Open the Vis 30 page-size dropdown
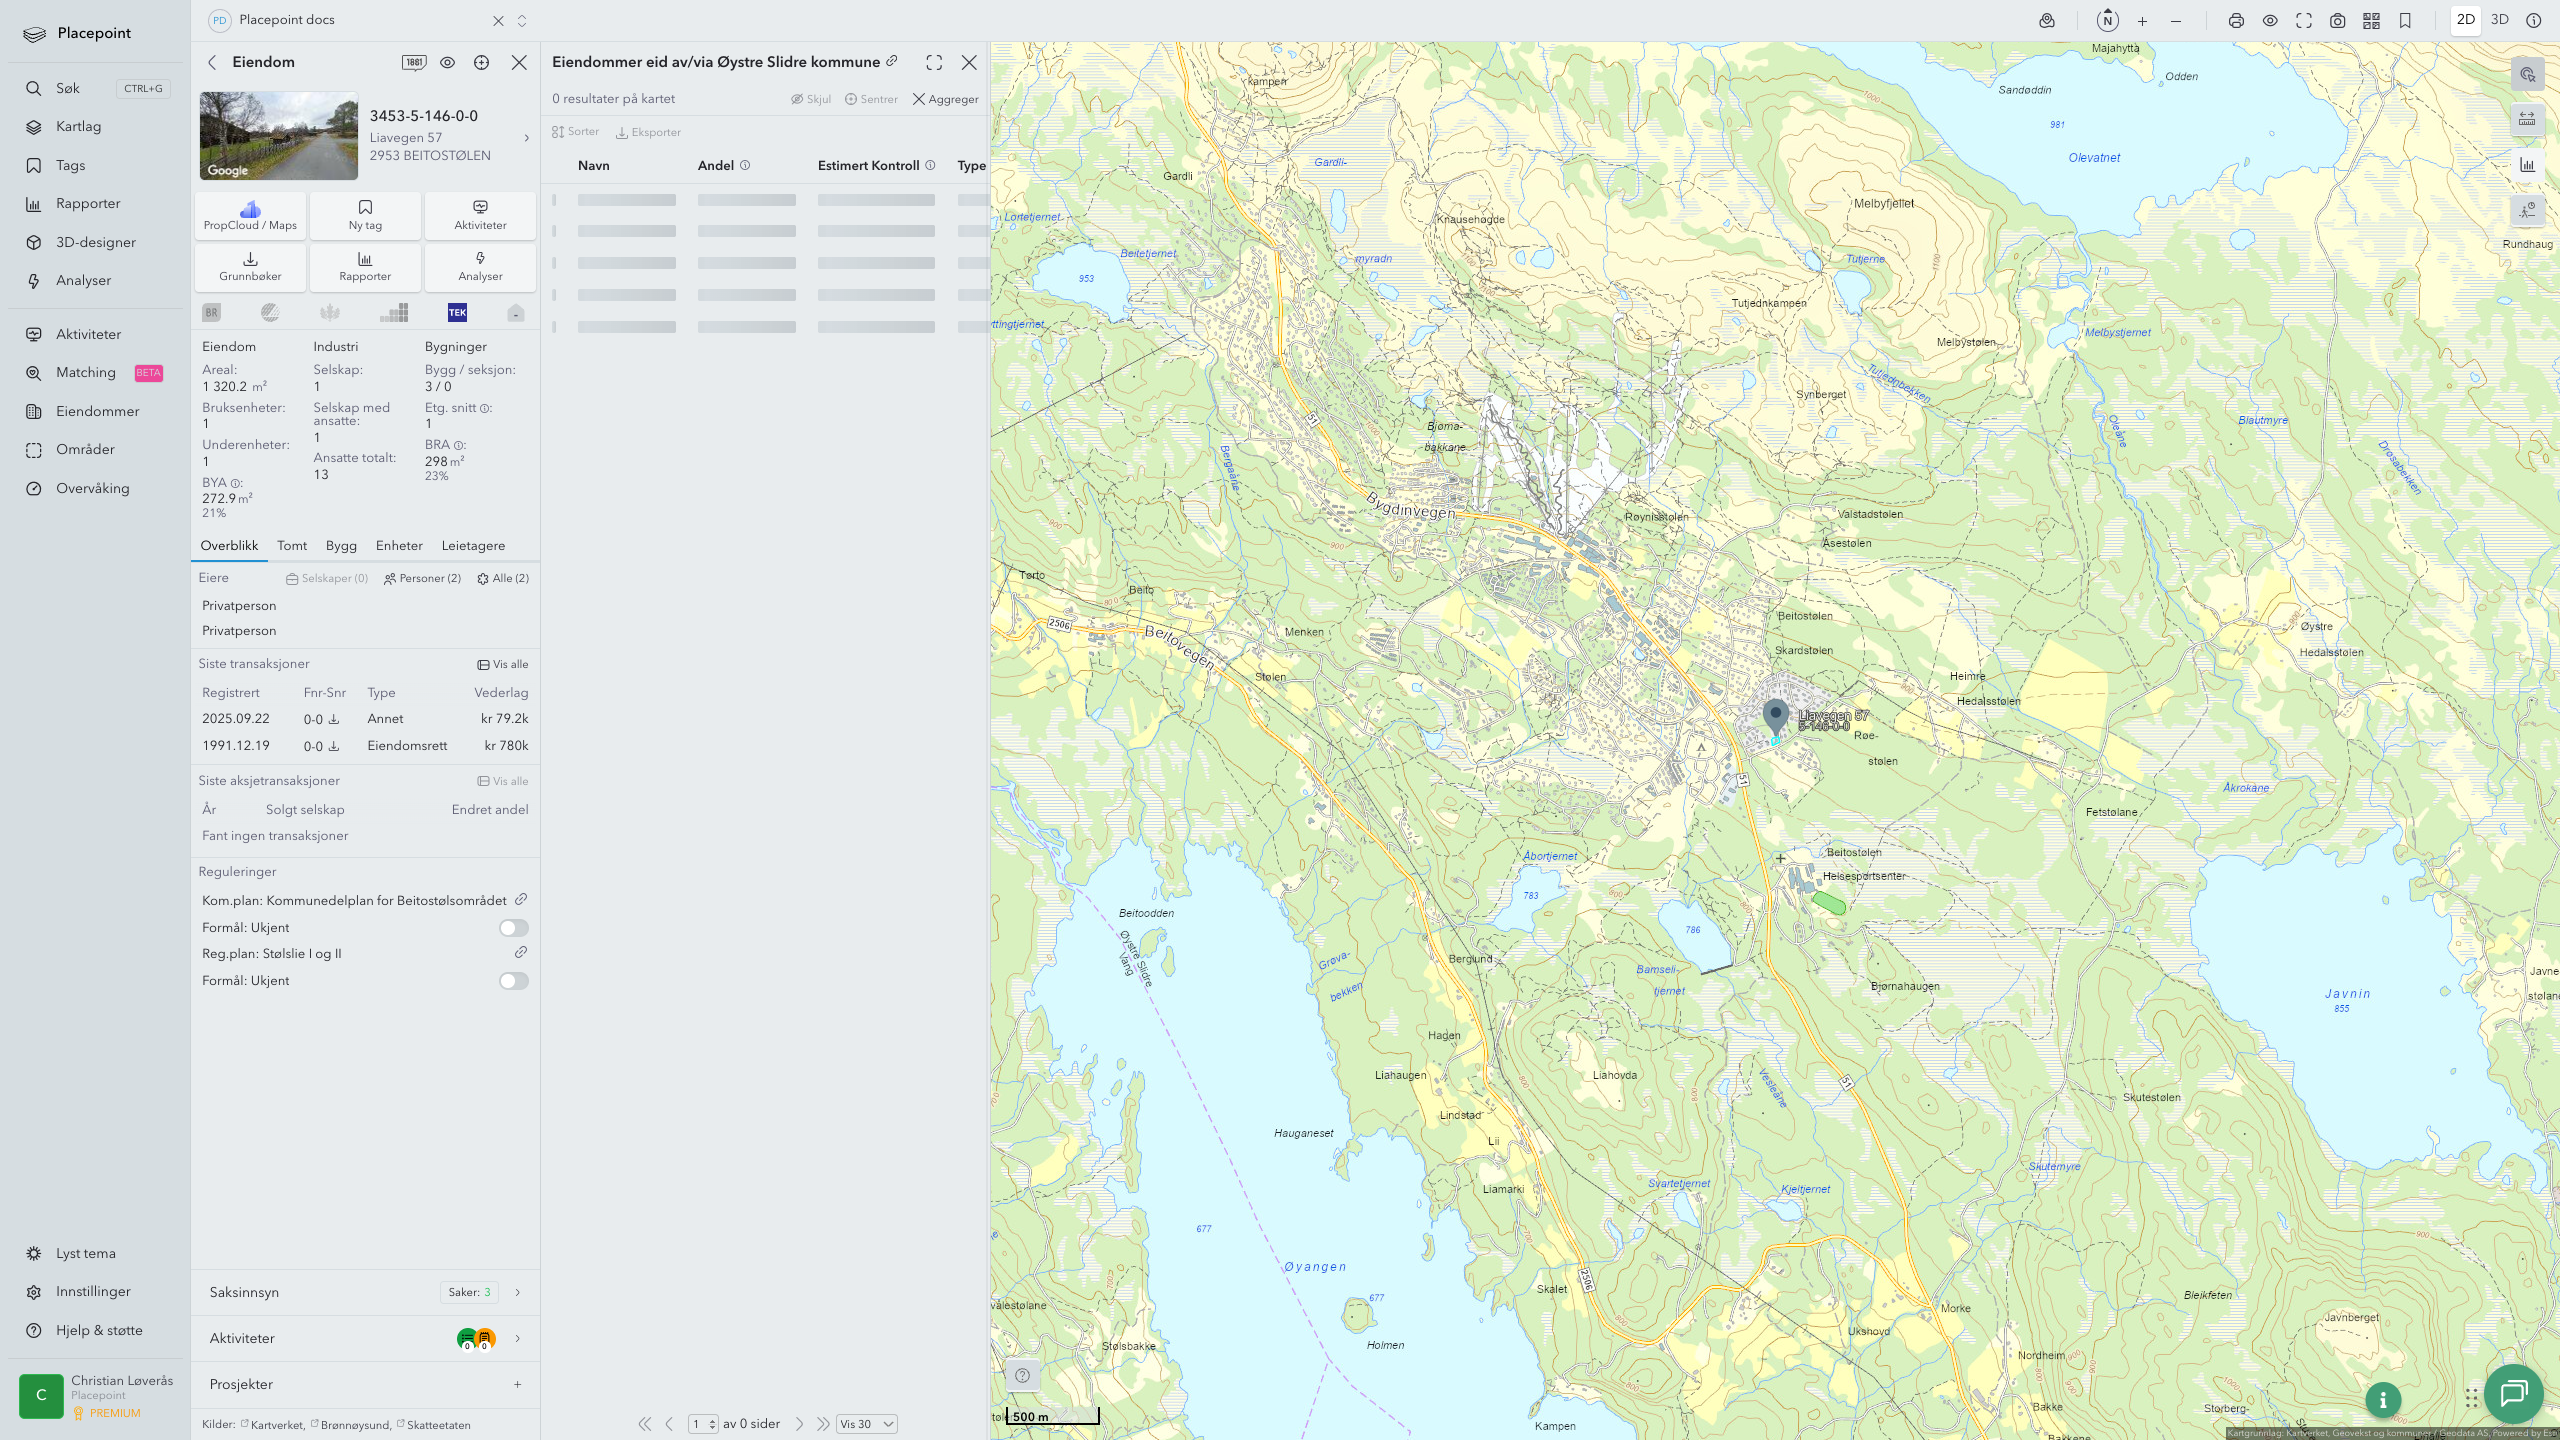Viewport: 2560px width, 1440px height. point(866,1424)
